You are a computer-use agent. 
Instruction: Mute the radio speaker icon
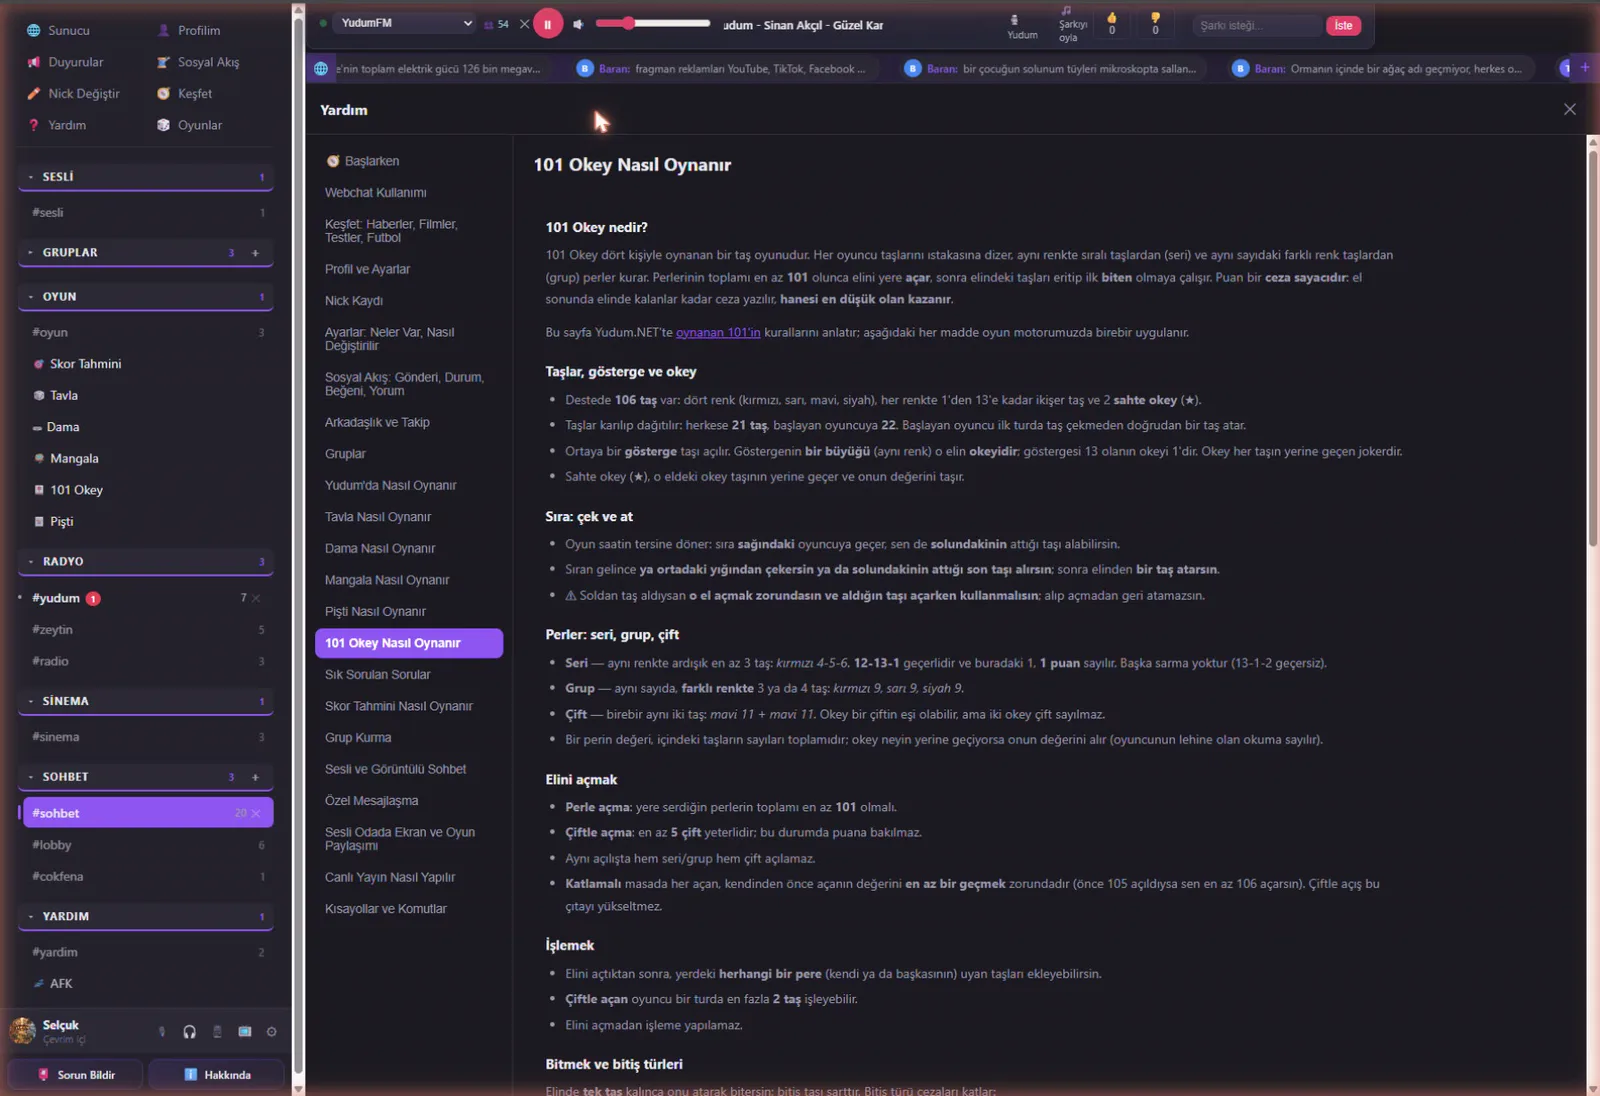click(x=578, y=24)
